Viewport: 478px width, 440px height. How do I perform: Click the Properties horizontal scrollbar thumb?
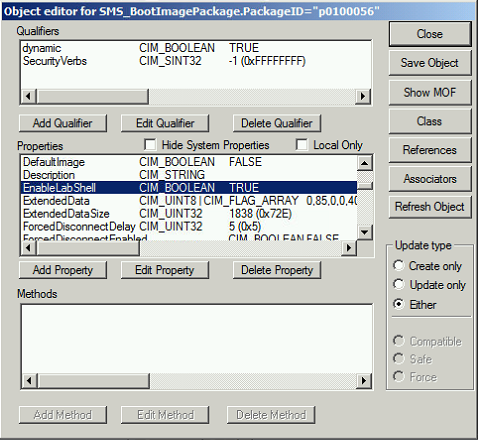(x=88, y=248)
